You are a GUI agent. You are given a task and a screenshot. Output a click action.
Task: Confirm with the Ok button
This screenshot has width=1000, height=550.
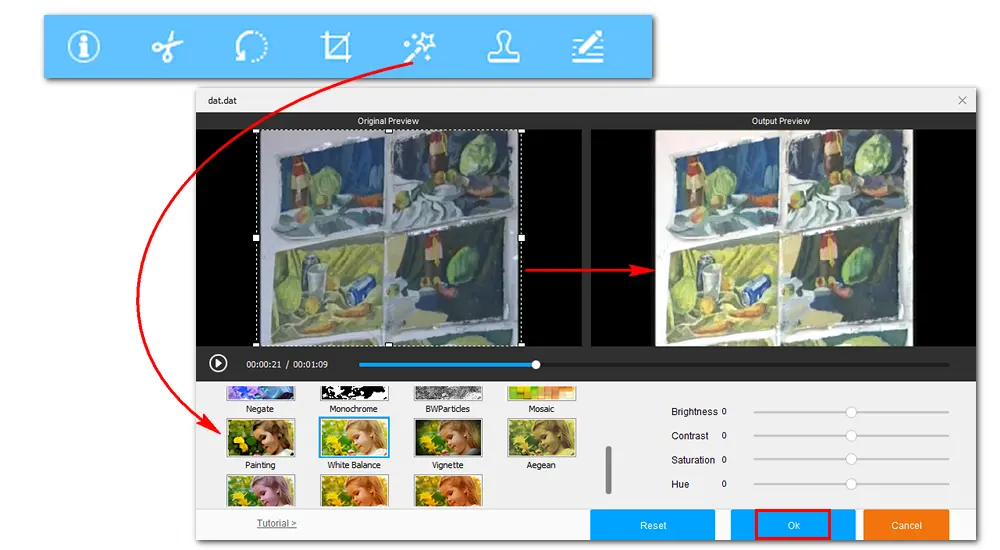click(x=793, y=525)
